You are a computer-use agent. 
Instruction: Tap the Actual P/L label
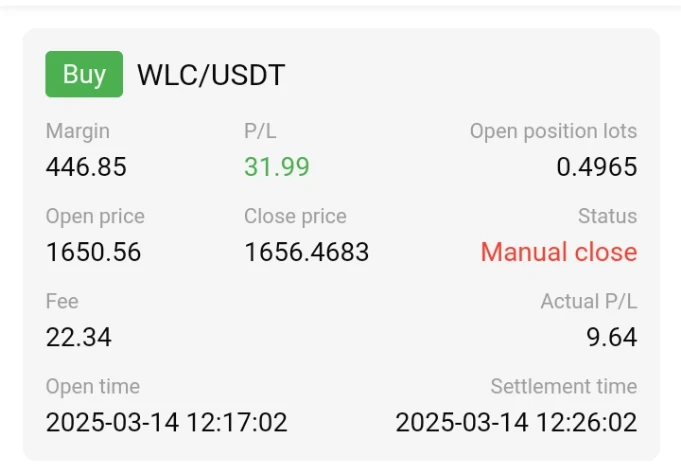point(588,301)
